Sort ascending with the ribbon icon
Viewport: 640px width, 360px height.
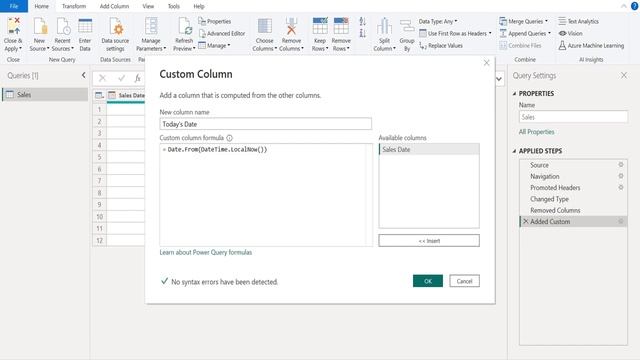[x=362, y=22]
